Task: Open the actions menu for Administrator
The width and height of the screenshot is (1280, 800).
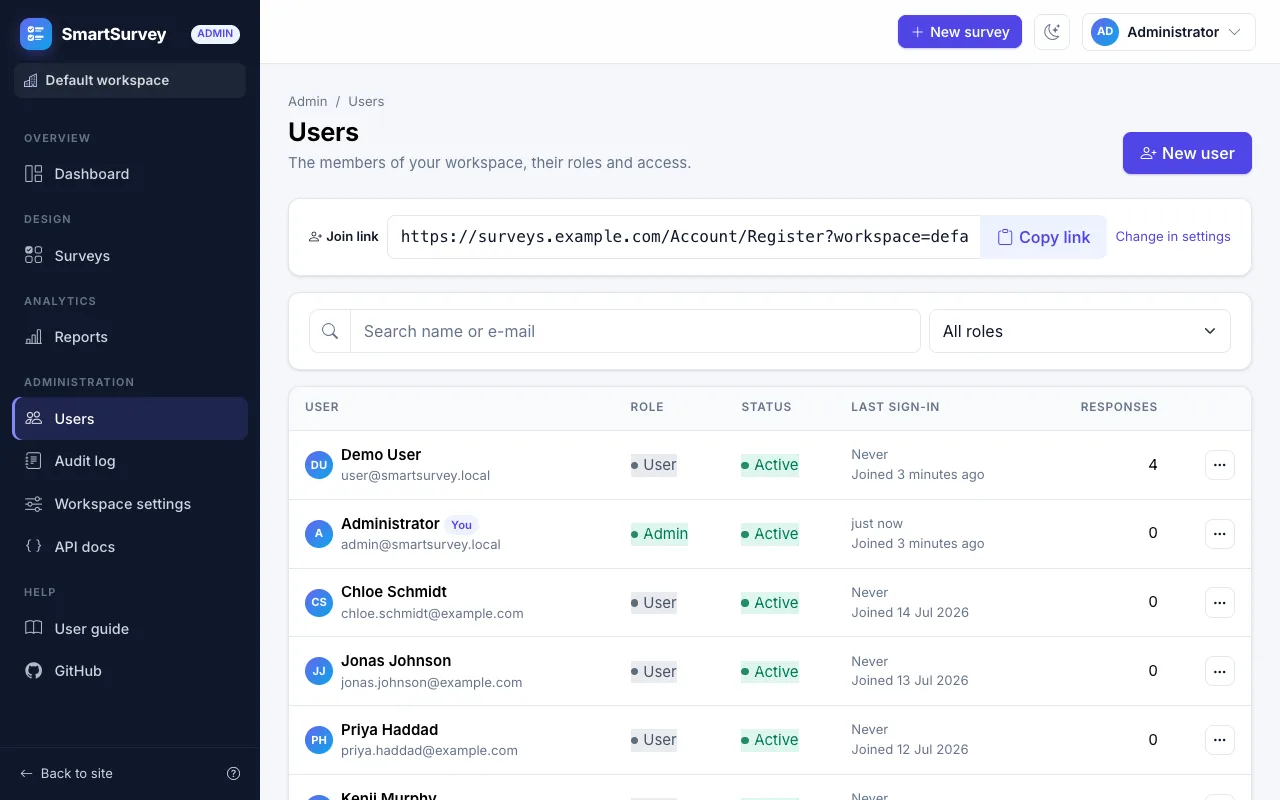Action: pos(1219,534)
